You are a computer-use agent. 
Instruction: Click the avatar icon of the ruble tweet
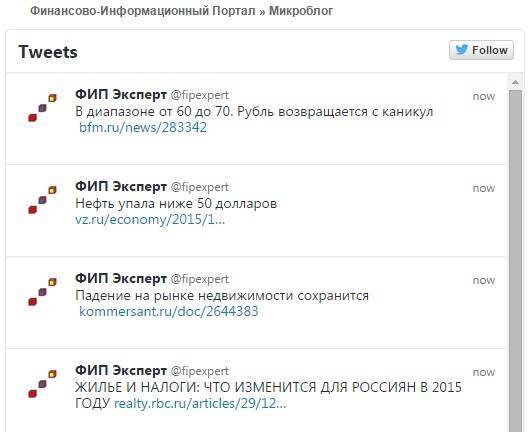pos(42,108)
